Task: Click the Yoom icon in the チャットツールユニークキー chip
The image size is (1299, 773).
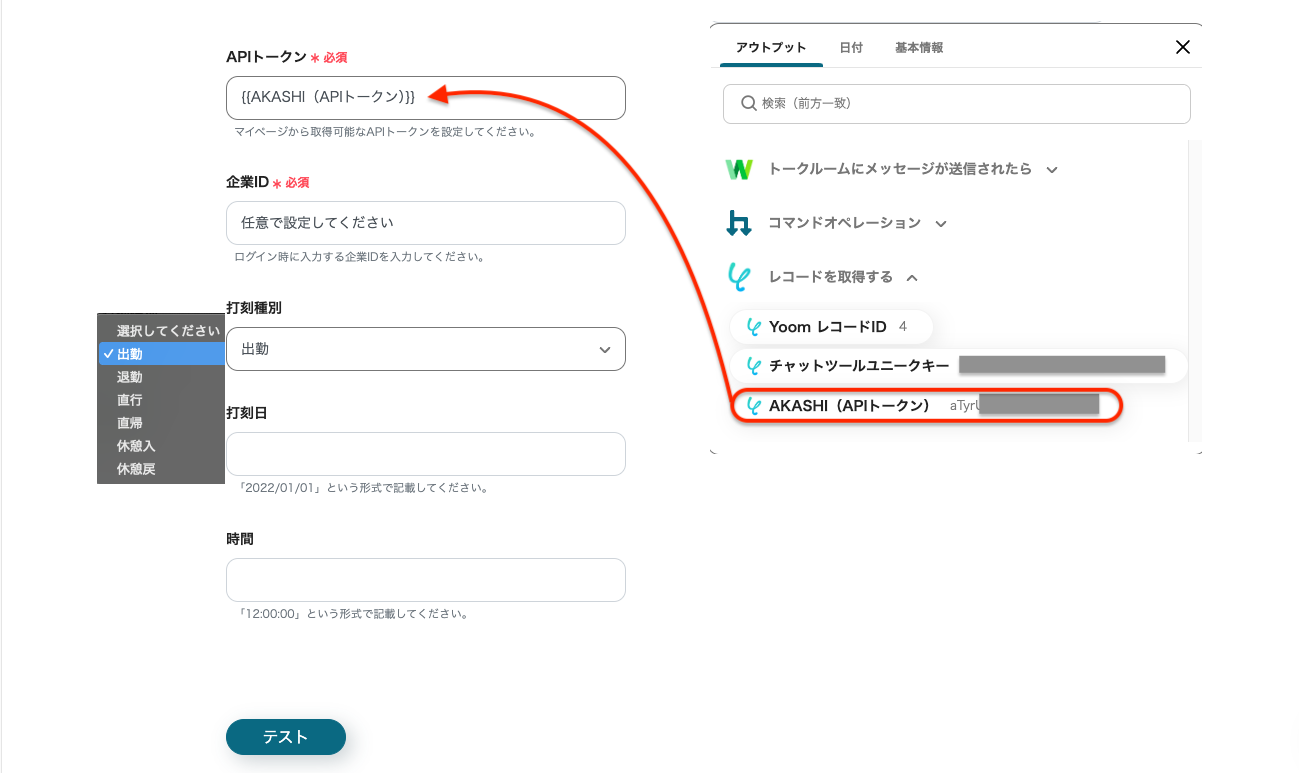Action: 754,366
